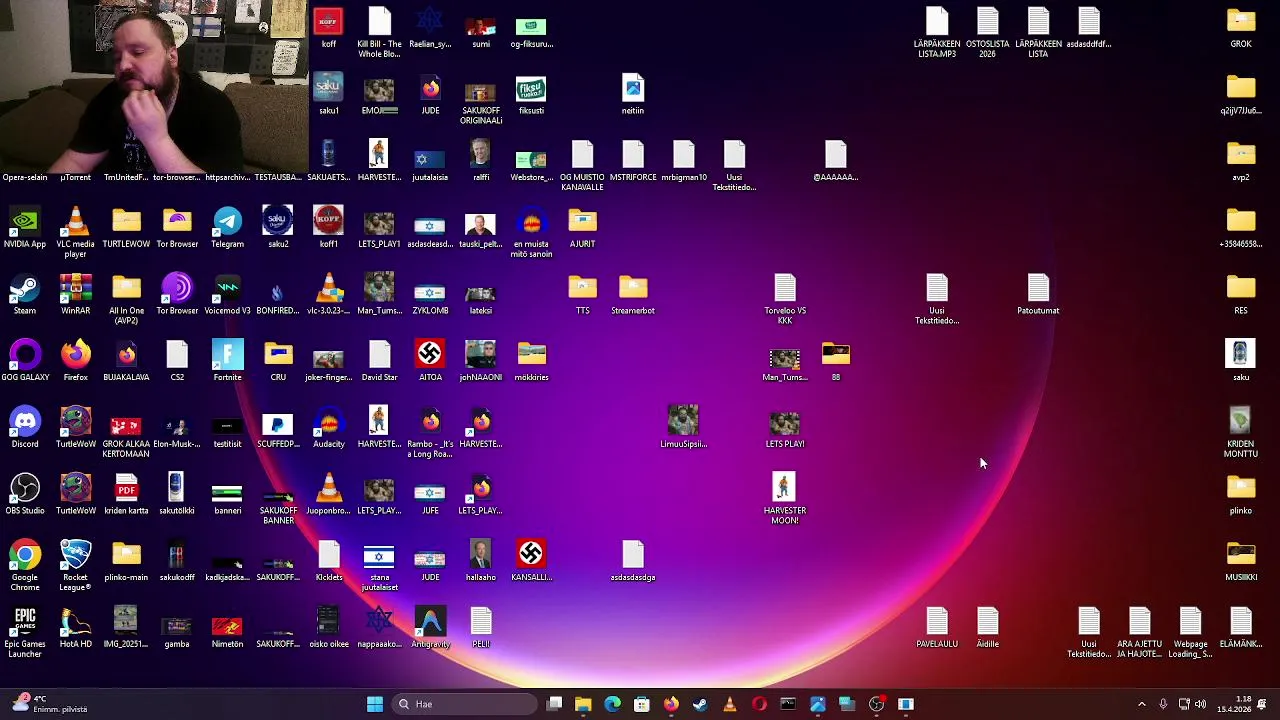Launch Fortnite from the desktop
This screenshot has width=1280, height=720.
tap(227, 361)
